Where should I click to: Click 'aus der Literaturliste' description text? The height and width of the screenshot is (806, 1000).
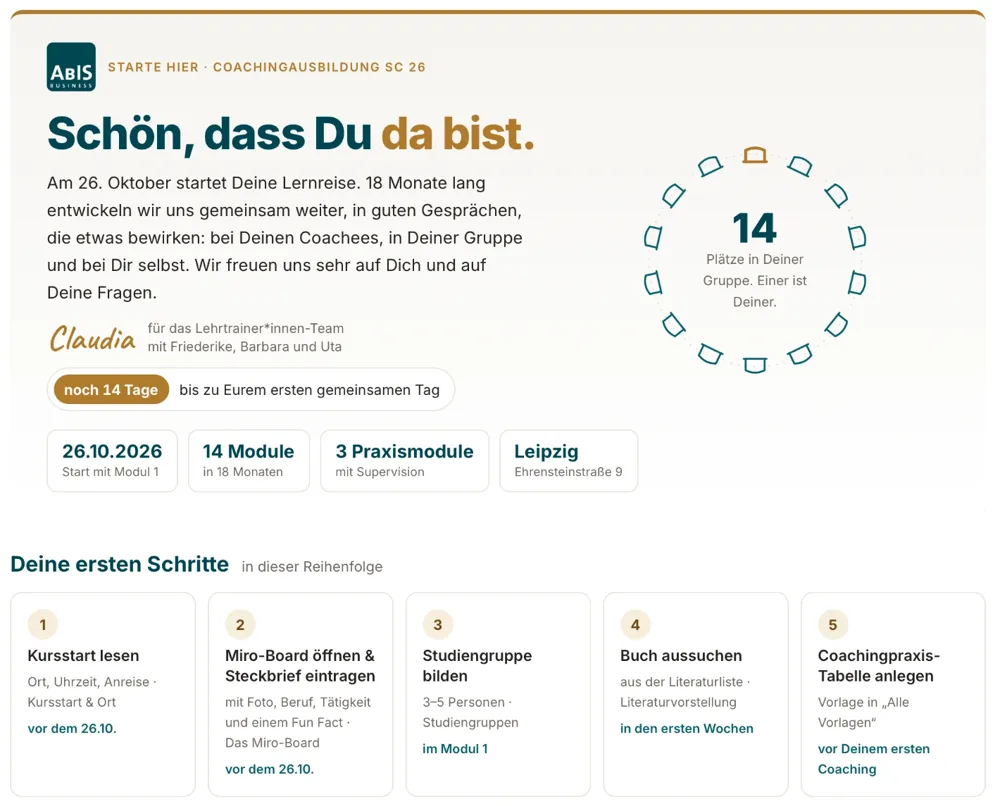click(x=681, y=682)
